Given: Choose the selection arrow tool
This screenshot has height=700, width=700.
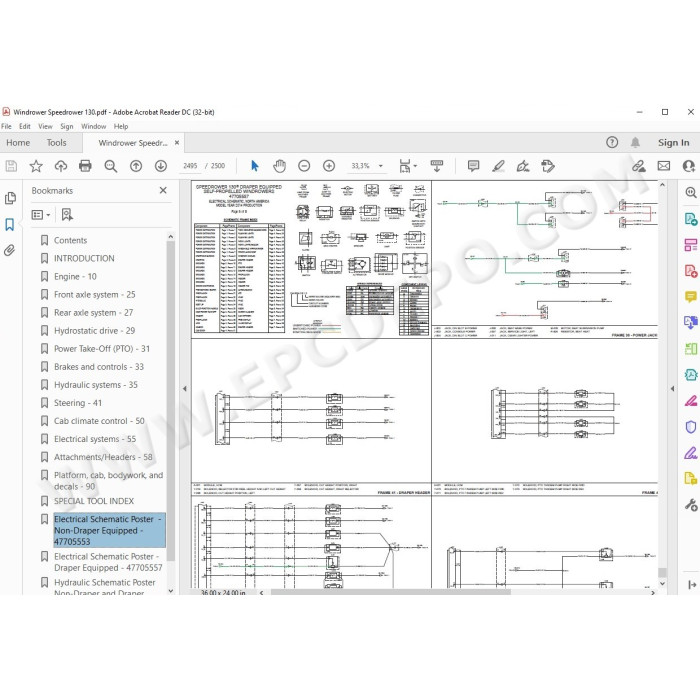Looking at the screenshot, I should (x=254, y=166).
